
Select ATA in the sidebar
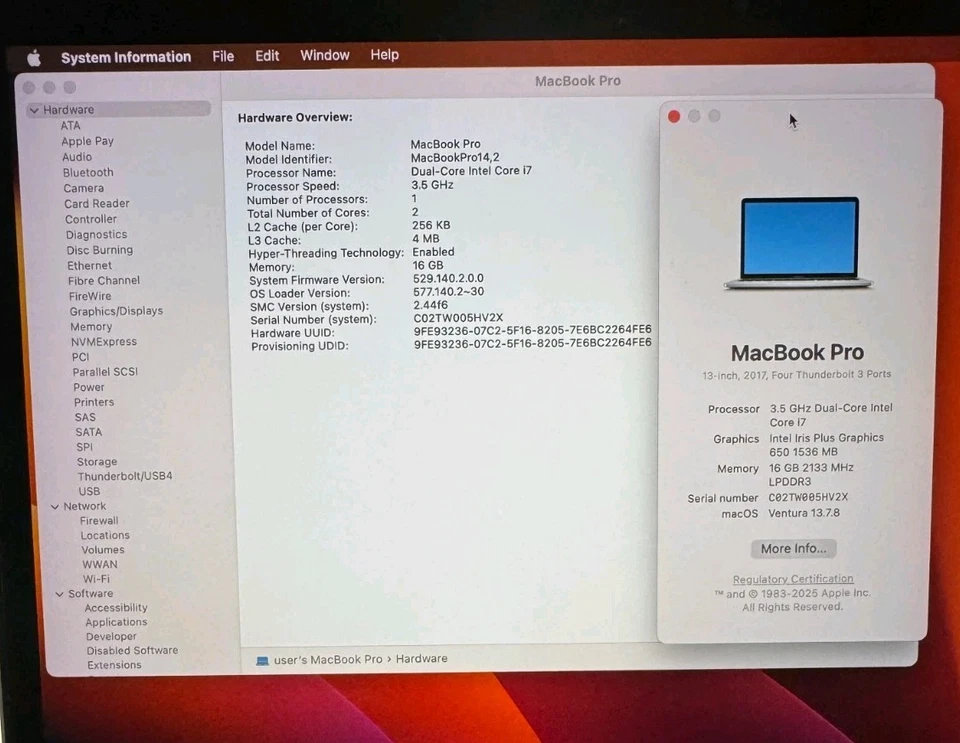pos(70,125)
